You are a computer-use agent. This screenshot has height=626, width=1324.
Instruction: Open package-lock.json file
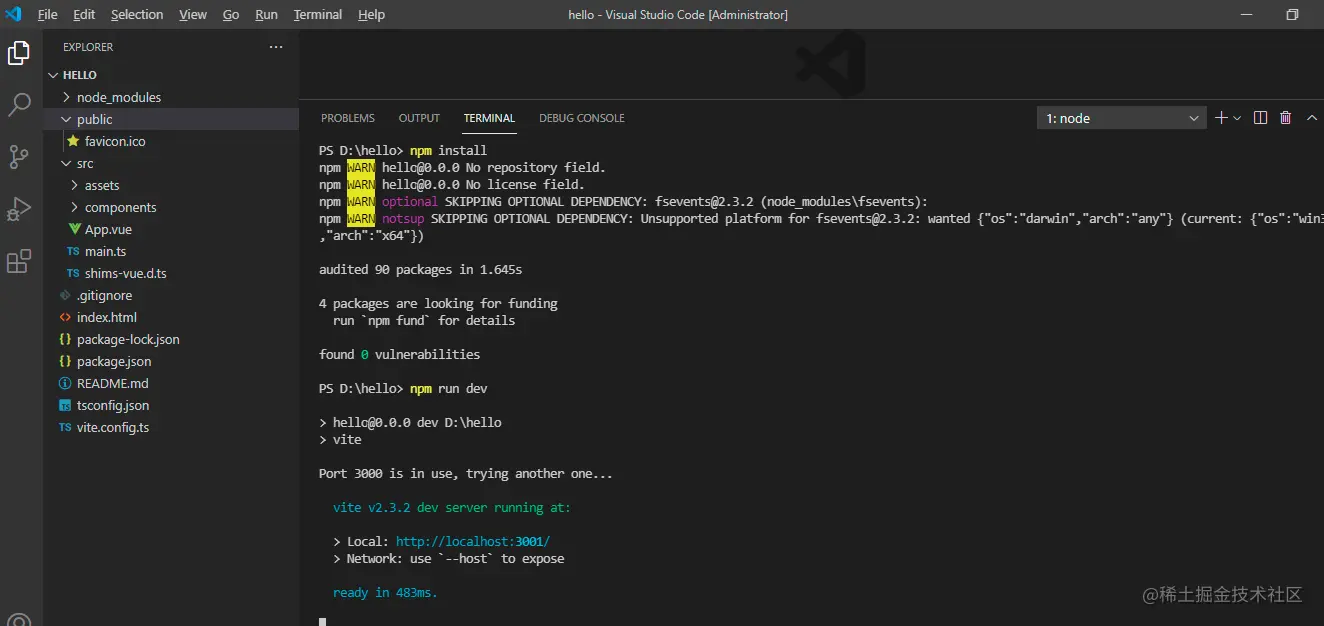[172, 339]
